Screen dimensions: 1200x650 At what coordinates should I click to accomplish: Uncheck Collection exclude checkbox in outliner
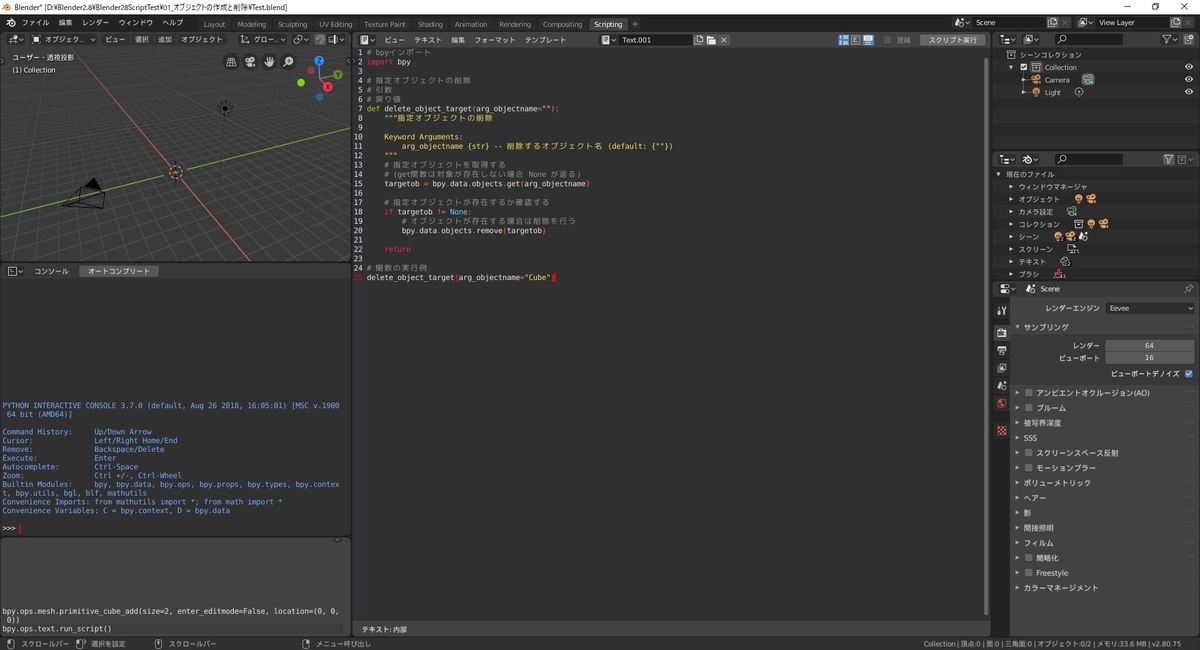[x=1024, y=67]
